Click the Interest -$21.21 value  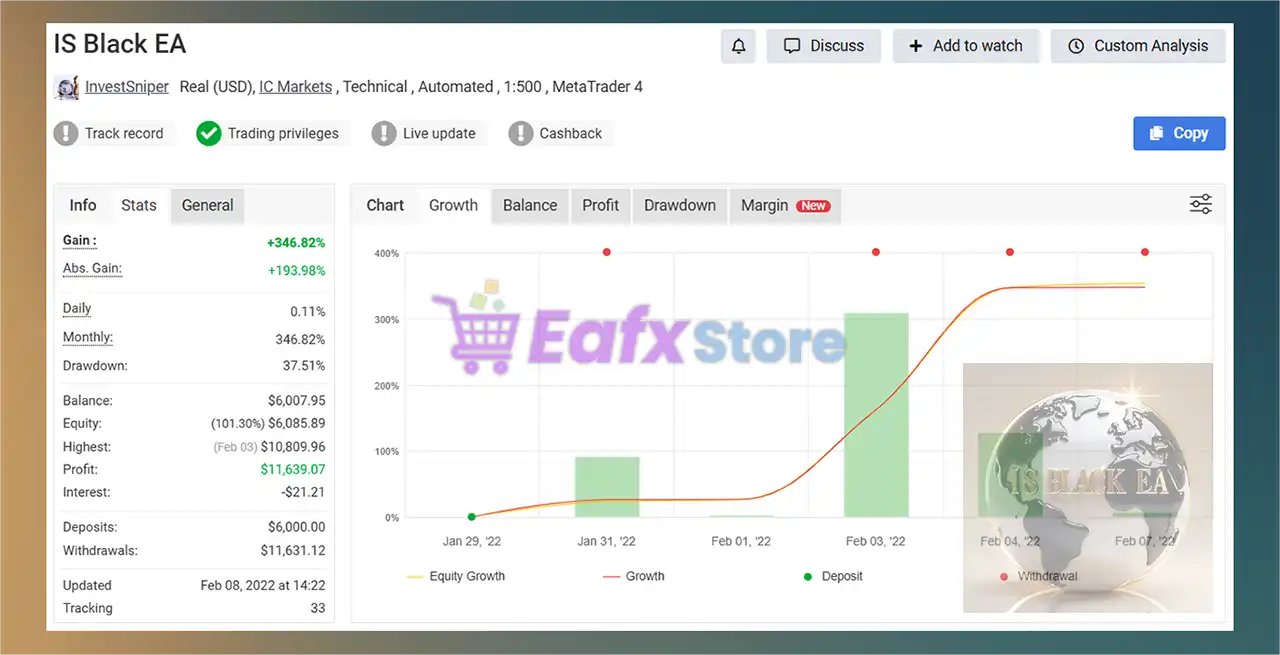(x=303, y=493)
